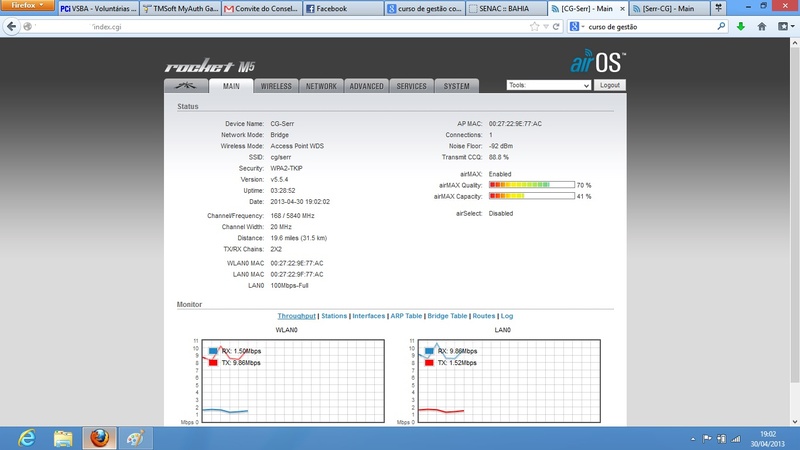Switch to SENAC :: BAHIA browser tab
The height and width of the screenshot is (450, 800).
pos(506,9)
